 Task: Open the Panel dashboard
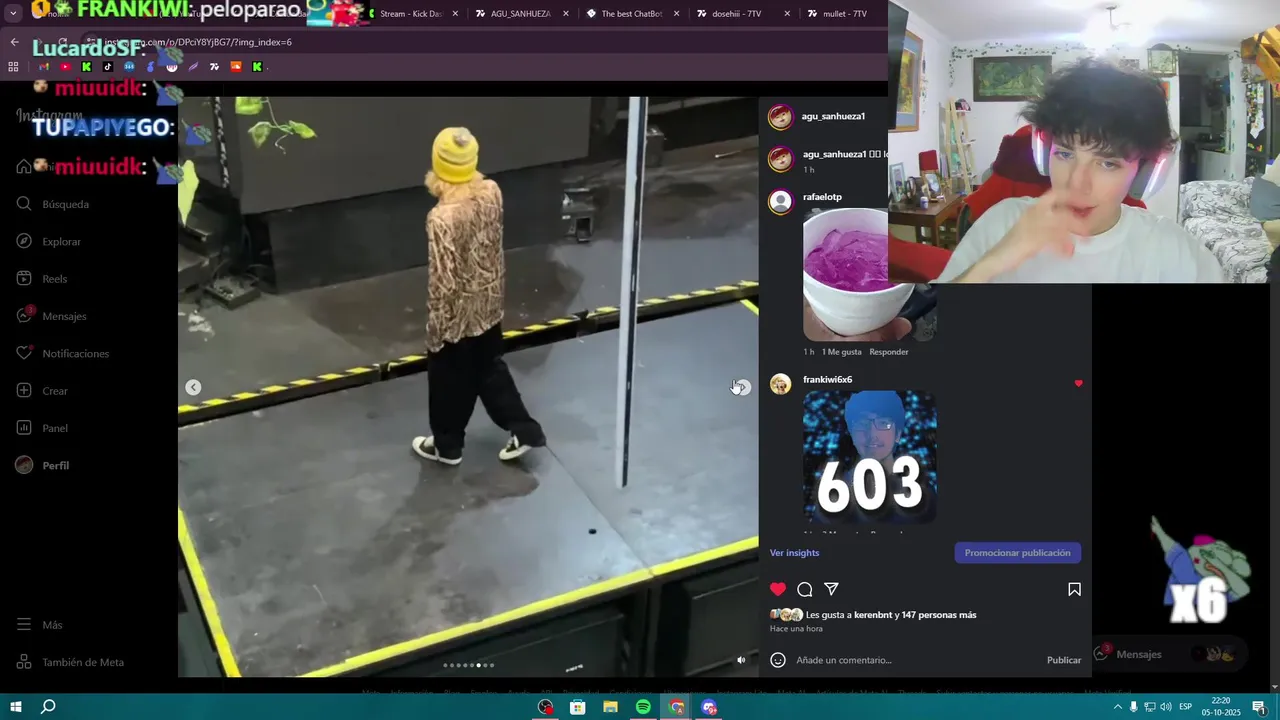click(x=43, y=428)
